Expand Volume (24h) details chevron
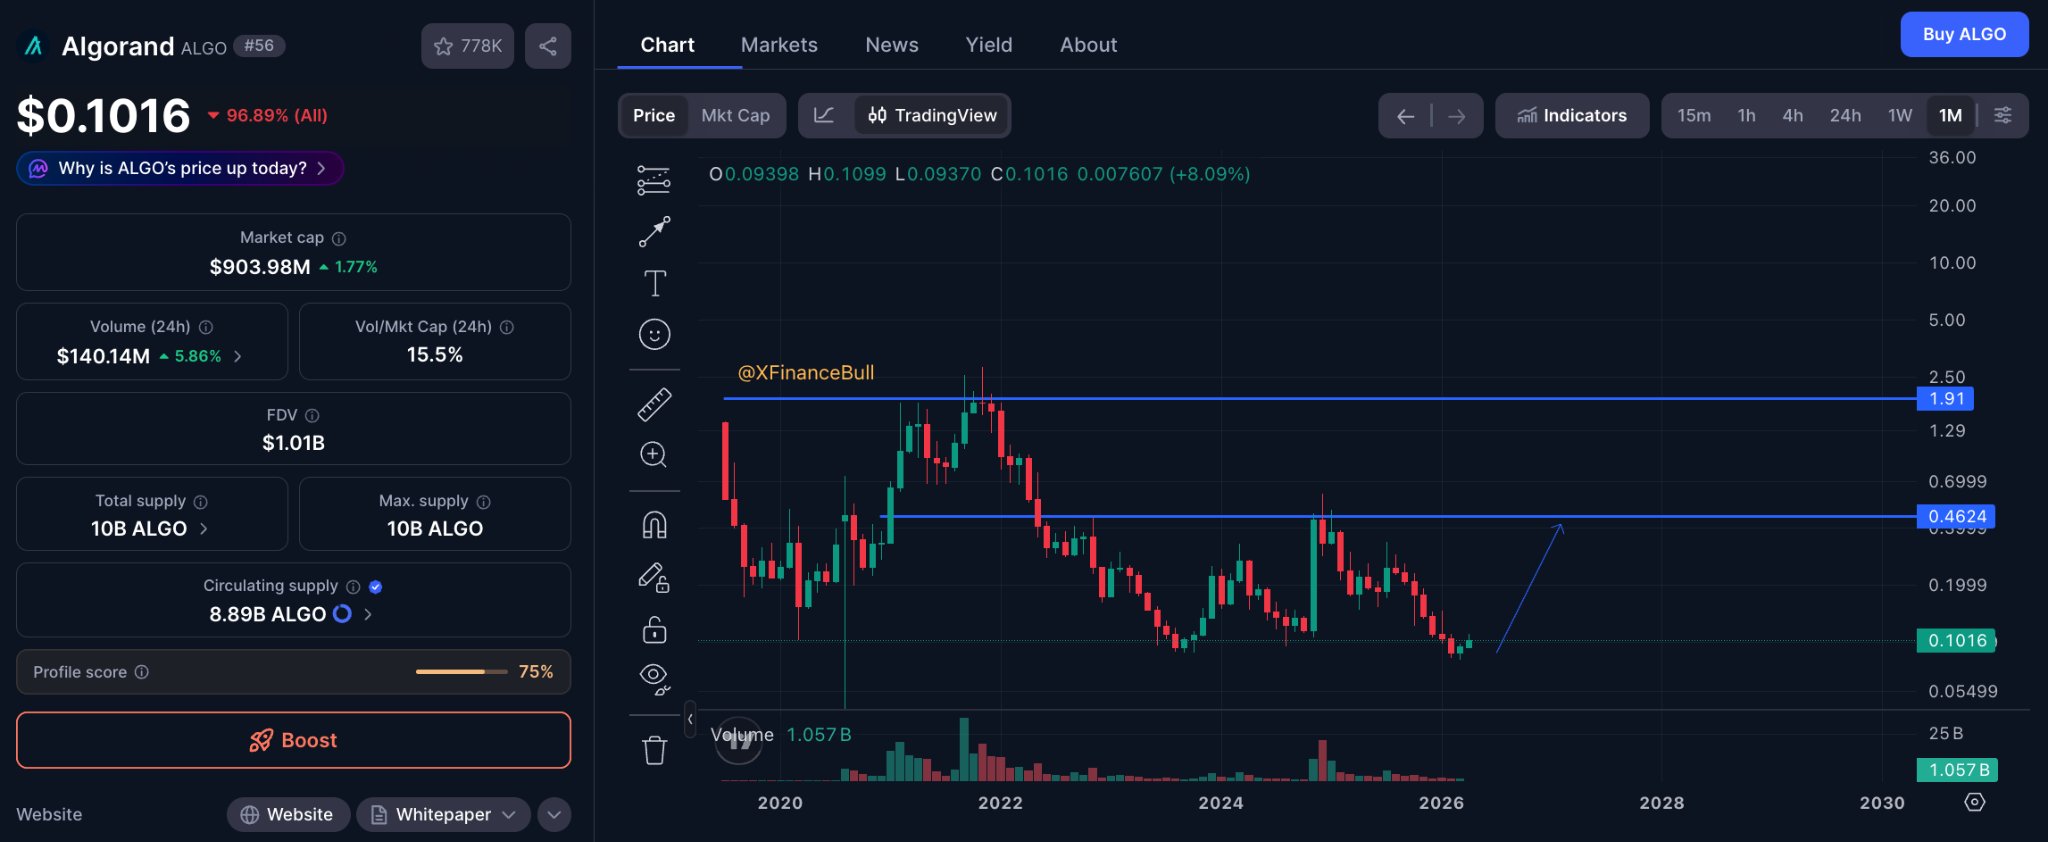 [238, 356]
